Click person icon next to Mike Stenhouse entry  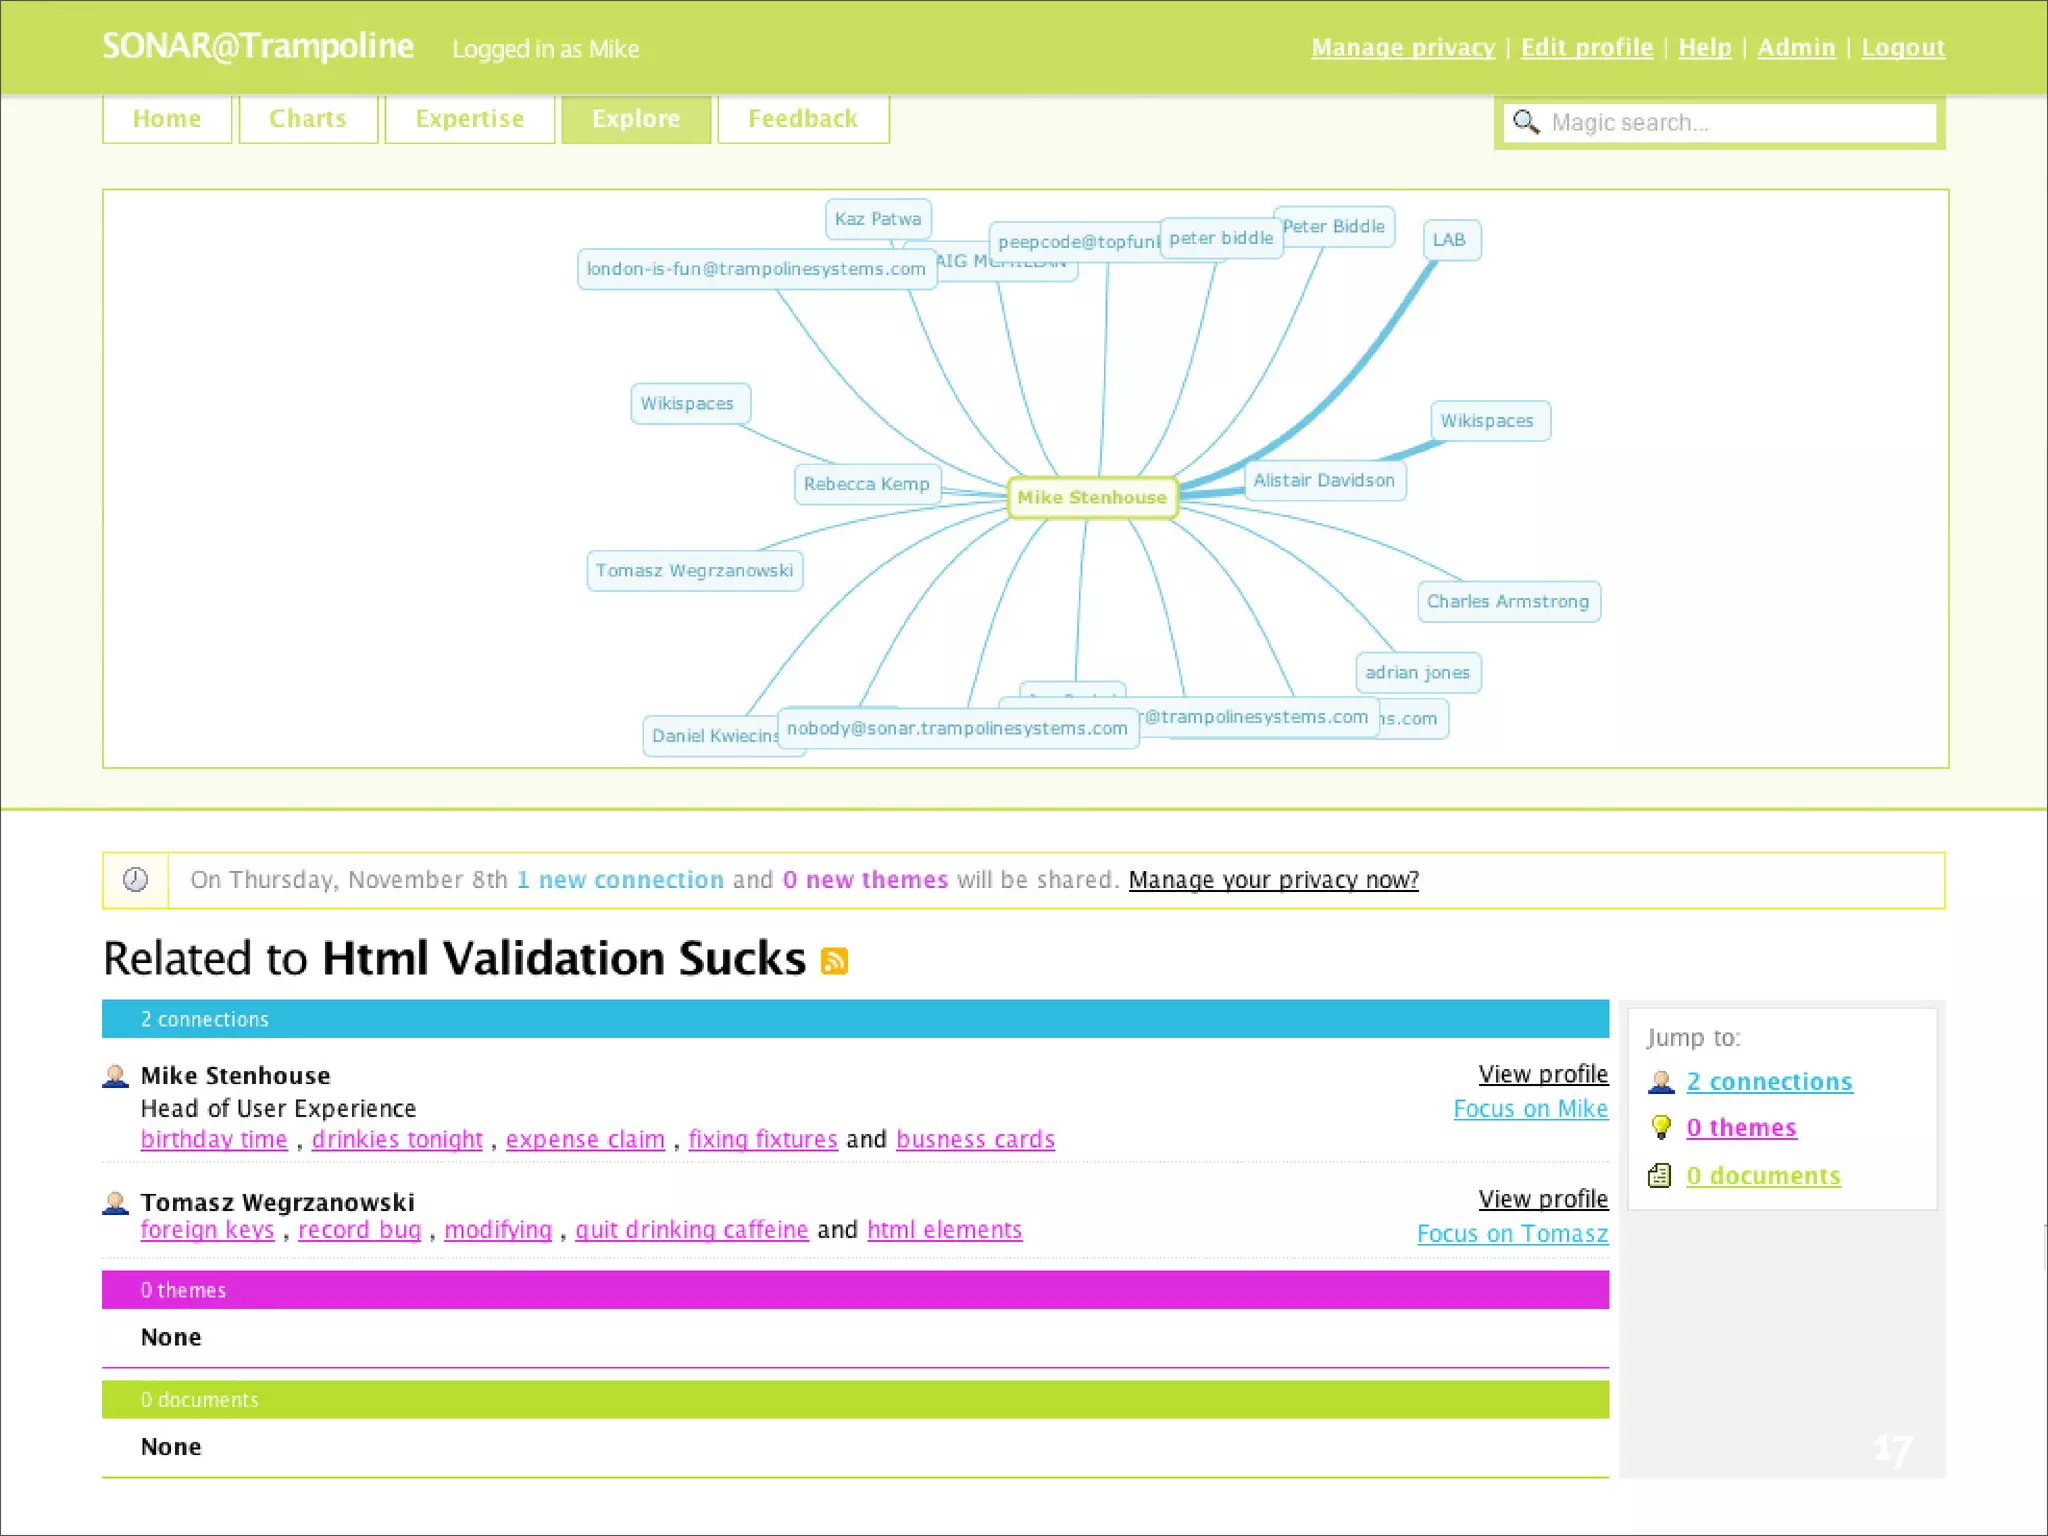pyautogui.click(x=116, y=1076)
